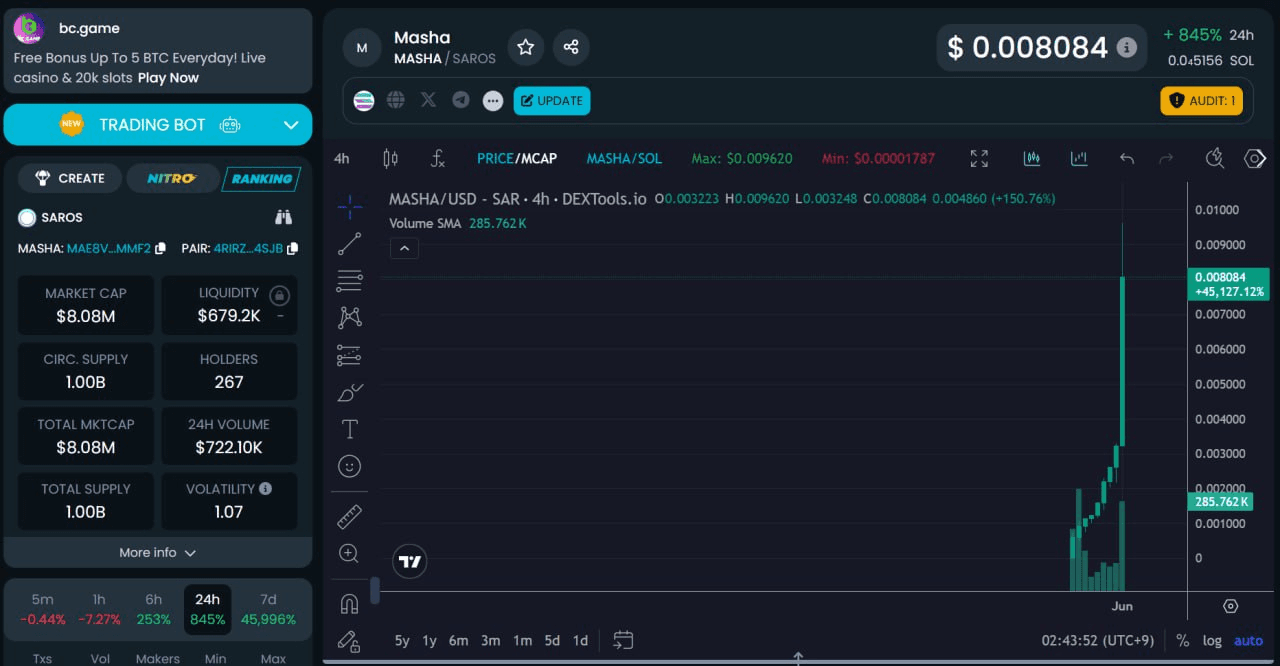Open the AUDIT: 1 warning badge
Image resolution: width=1280 pixels, height=666 pixels.
click(x=1201, y=100)
